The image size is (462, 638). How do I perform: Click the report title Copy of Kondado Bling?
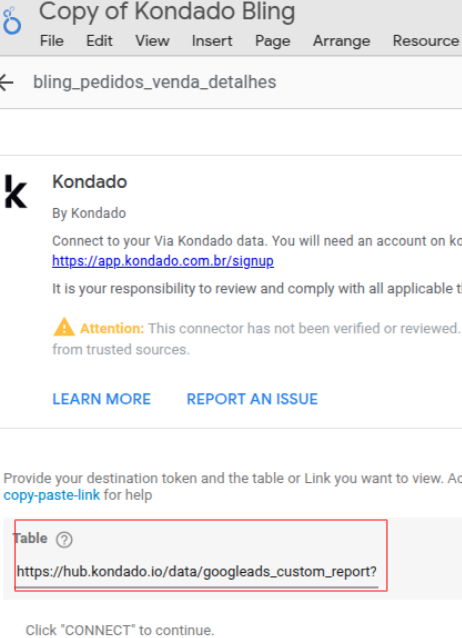tap(167, 11)
